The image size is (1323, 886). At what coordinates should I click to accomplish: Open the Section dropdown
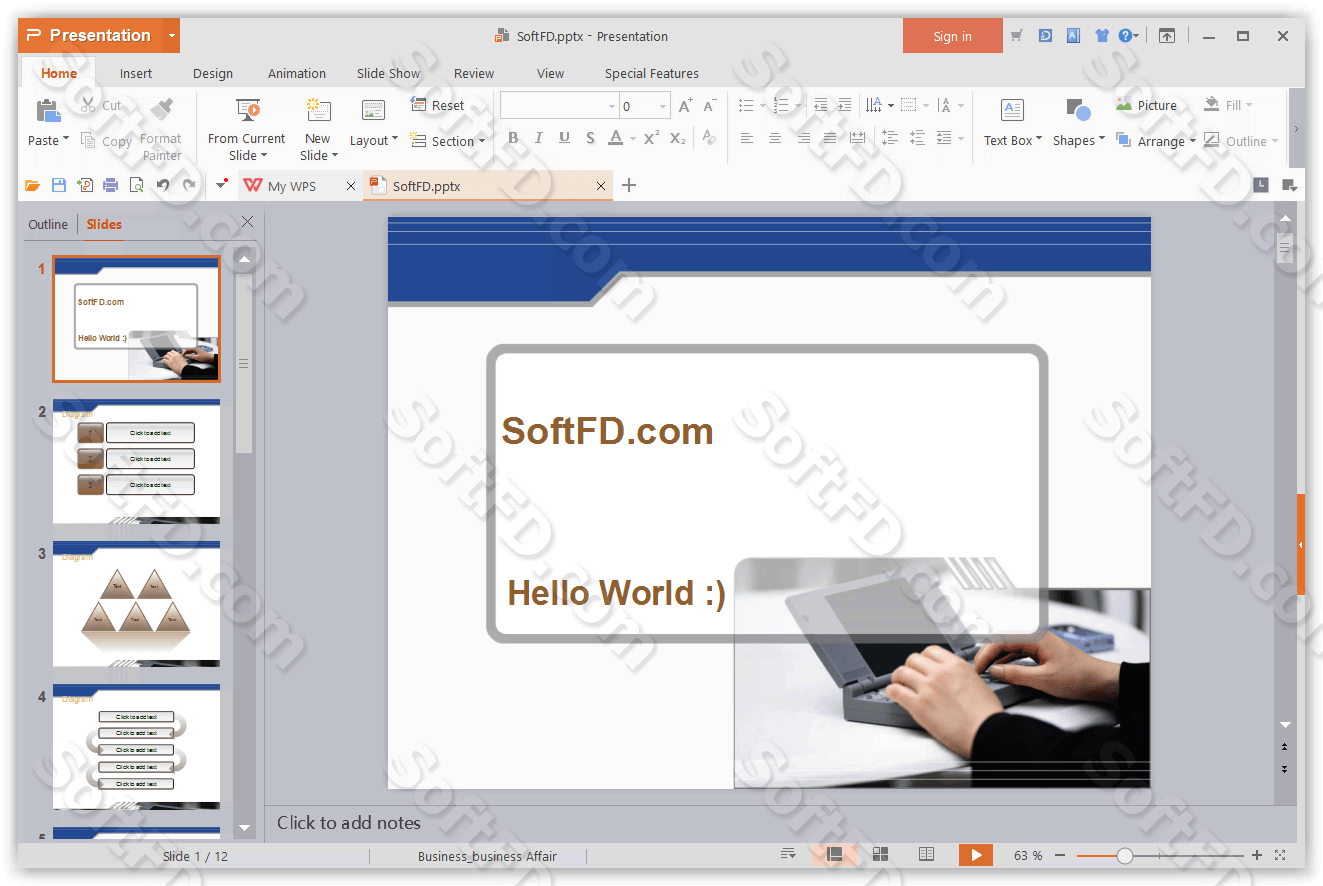pyautogui.click(x=448, y=141)
